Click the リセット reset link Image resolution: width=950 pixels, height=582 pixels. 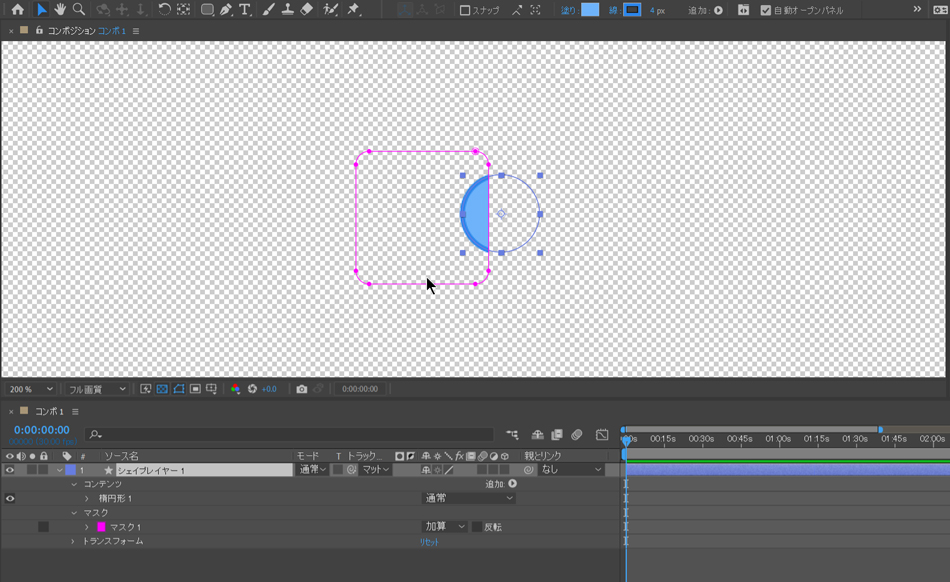point(429,541)
